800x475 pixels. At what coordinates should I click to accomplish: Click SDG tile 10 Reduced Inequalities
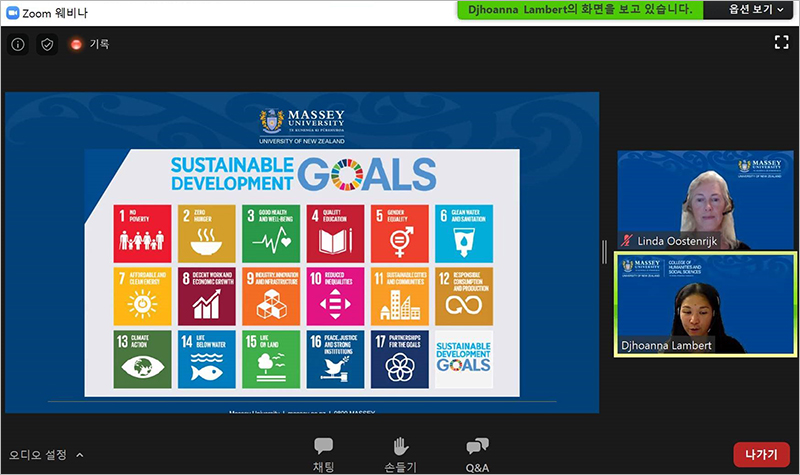(335, 296)
